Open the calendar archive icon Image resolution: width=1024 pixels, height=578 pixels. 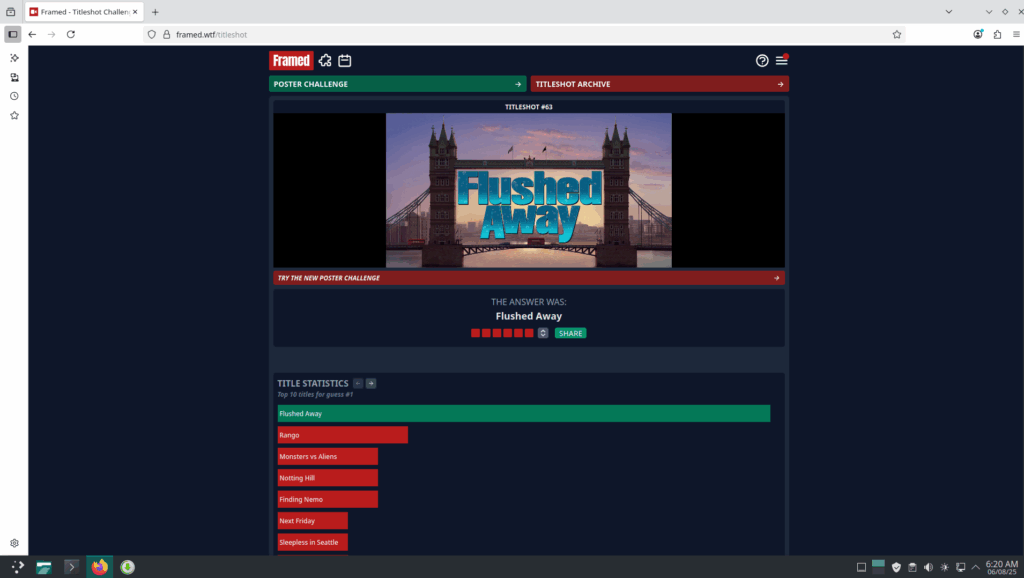point(344,60)
